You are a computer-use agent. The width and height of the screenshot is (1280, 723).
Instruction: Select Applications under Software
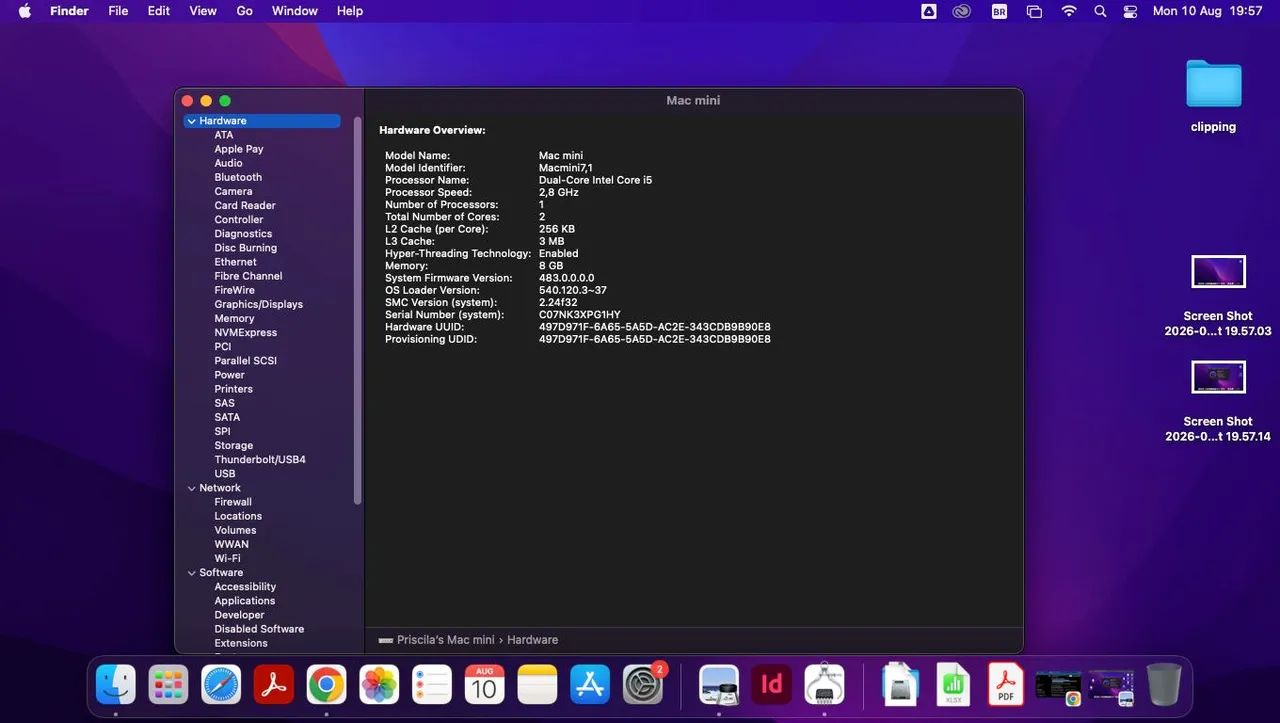(245, 601)
